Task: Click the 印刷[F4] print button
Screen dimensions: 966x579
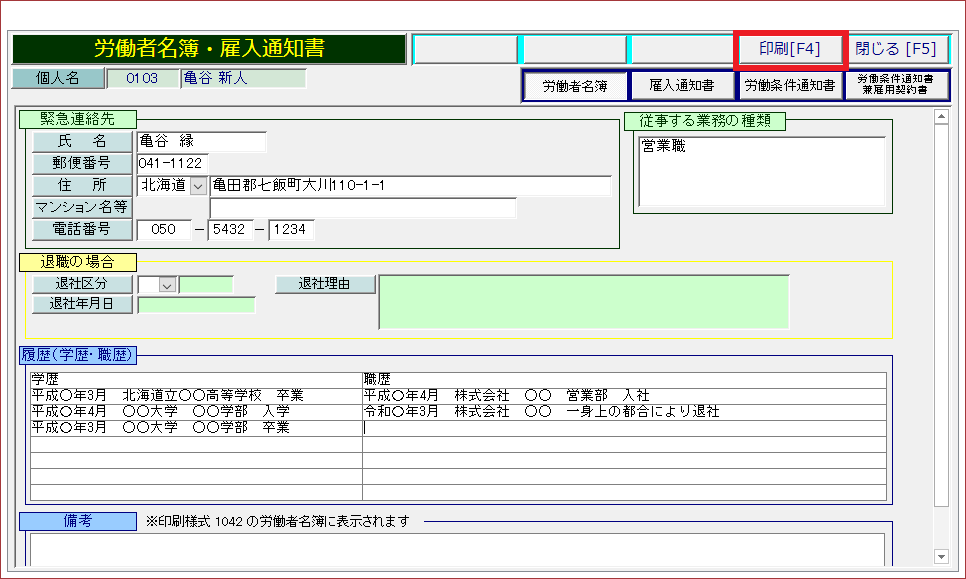Action: 790,49
